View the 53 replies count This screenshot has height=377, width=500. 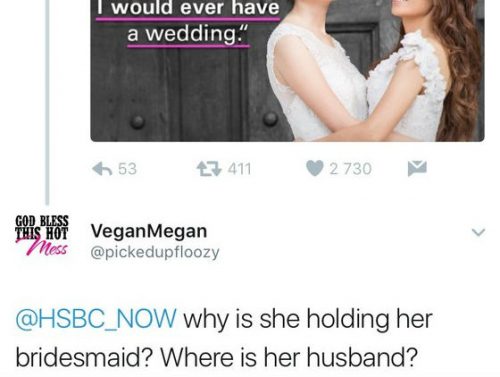coord(127,169)
